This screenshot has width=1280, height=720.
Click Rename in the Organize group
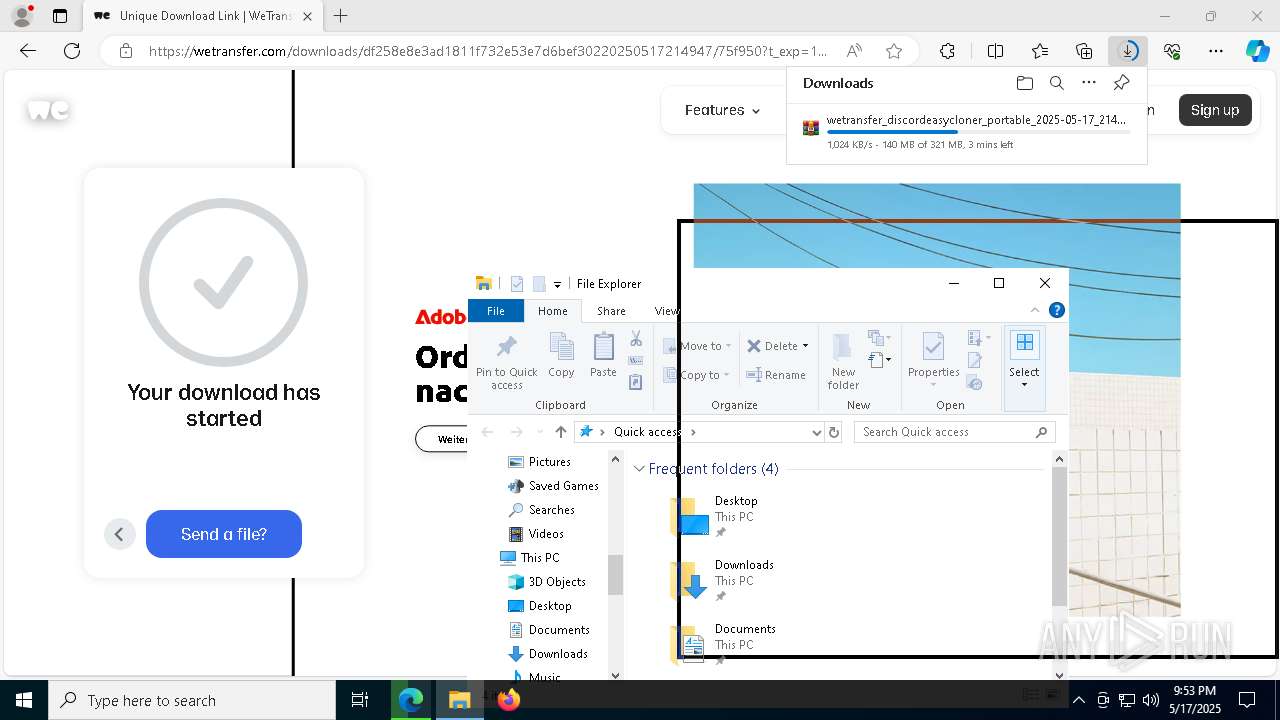coord(776,375)
